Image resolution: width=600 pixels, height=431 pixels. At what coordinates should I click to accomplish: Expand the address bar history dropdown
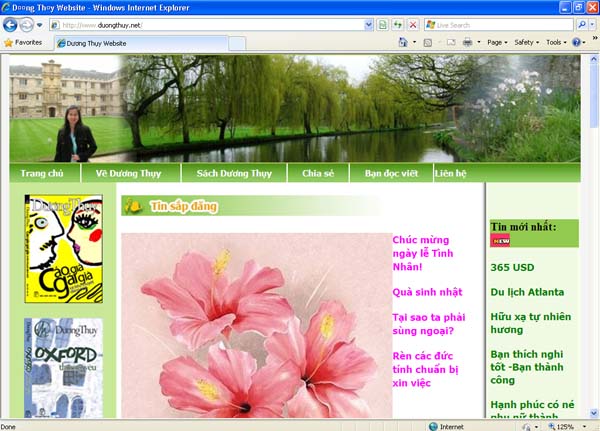[370, 24]
